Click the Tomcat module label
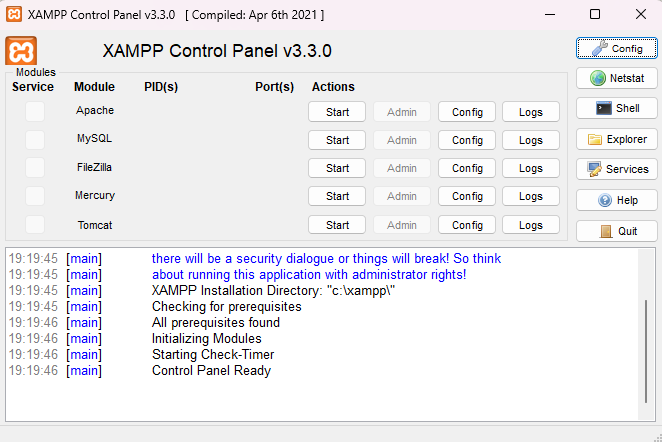The width and height of the screenshot is (662, 442). click(x=95, y=225)
